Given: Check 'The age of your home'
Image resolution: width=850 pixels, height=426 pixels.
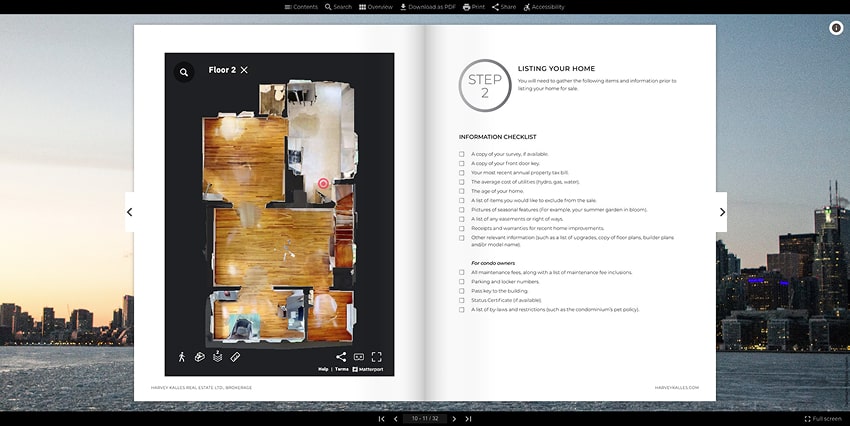Looking at the screenshot, I should 462,191.
